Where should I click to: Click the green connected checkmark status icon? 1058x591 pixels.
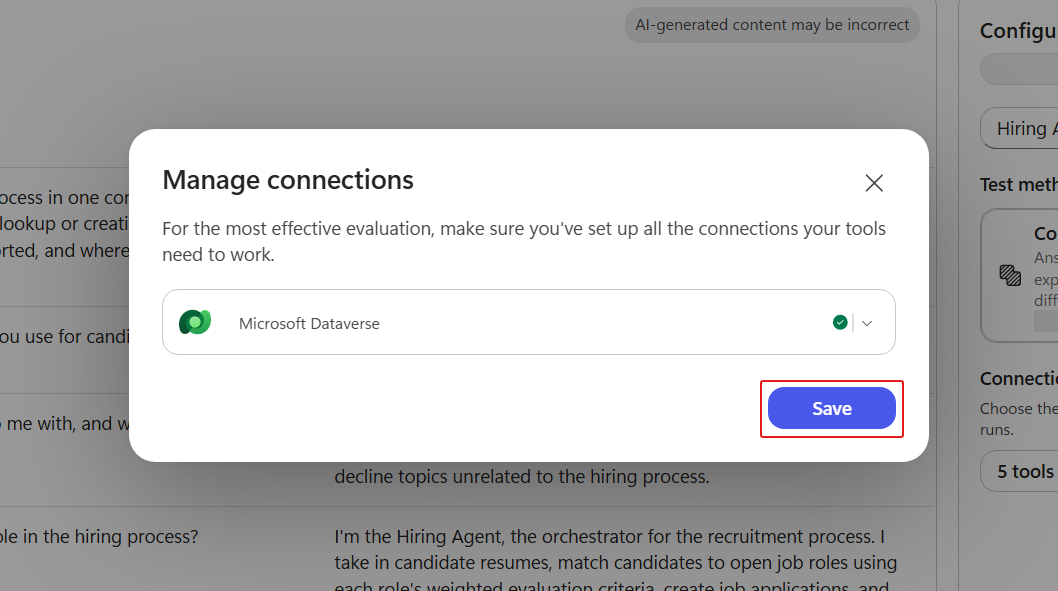[x=840, y=322]
